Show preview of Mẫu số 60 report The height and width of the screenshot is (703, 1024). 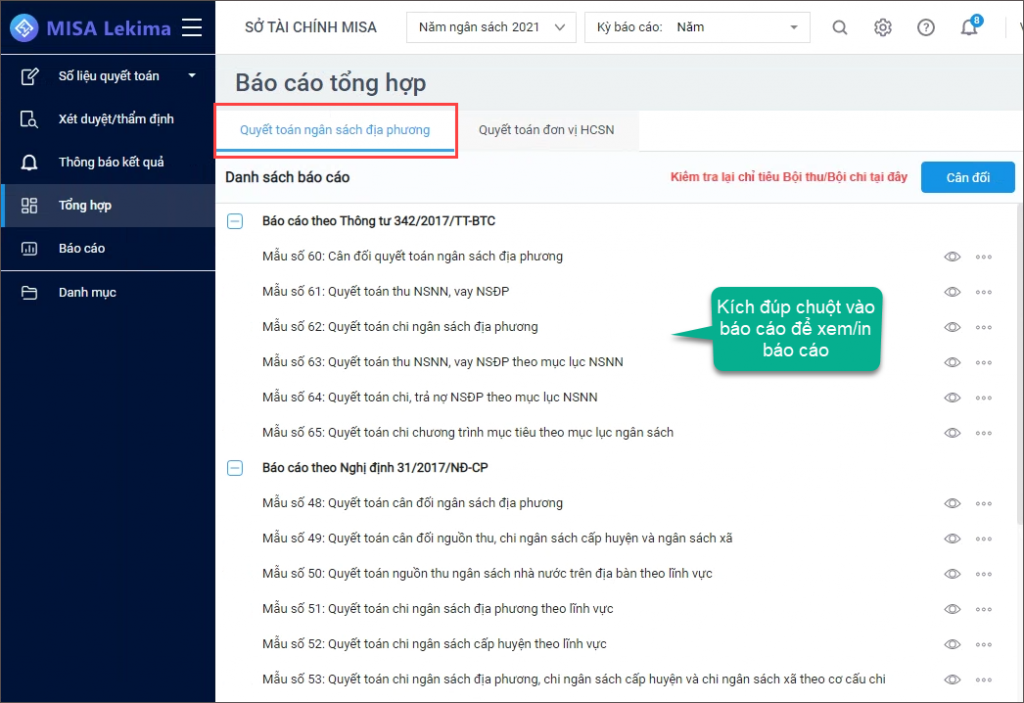point(952,256)
